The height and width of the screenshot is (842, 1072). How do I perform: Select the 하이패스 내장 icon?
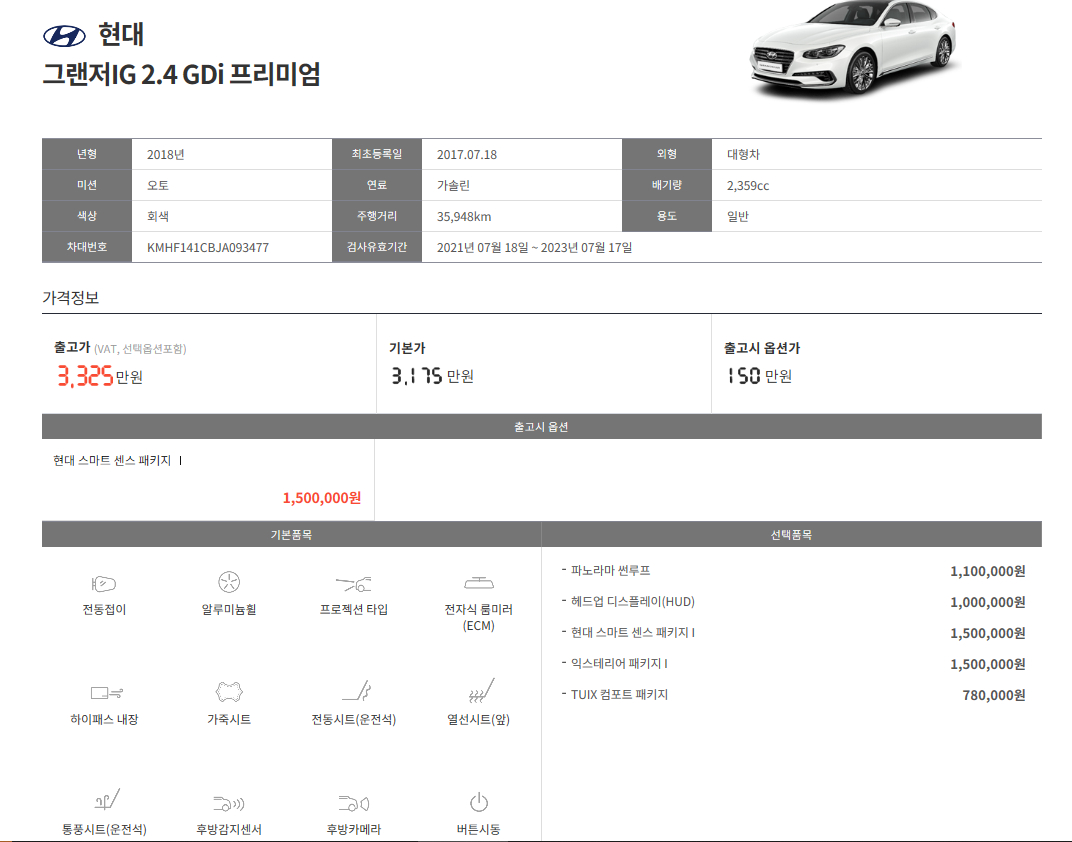click(107, 693)
